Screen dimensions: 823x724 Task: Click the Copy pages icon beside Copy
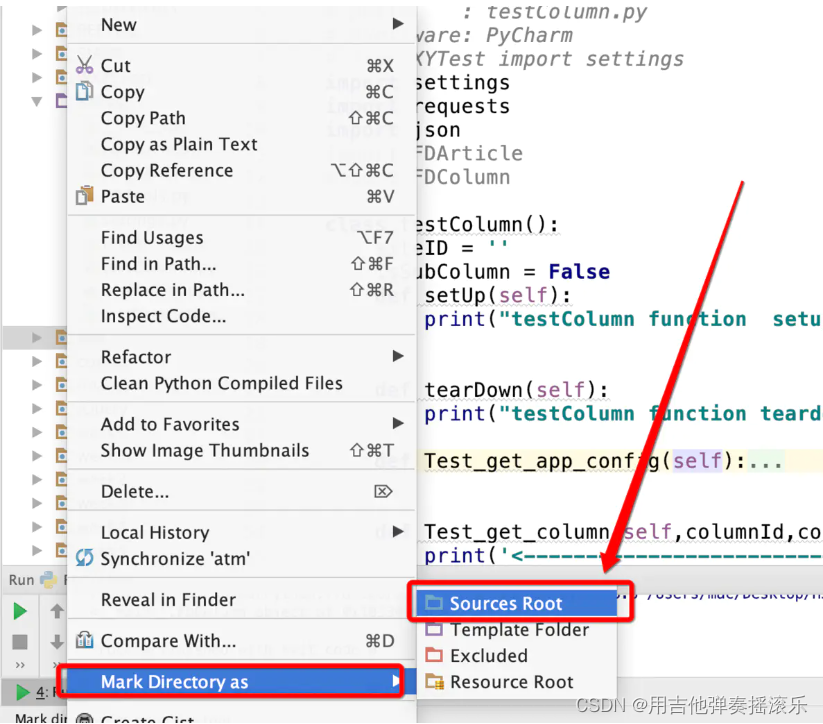click(x=84, y=91)
